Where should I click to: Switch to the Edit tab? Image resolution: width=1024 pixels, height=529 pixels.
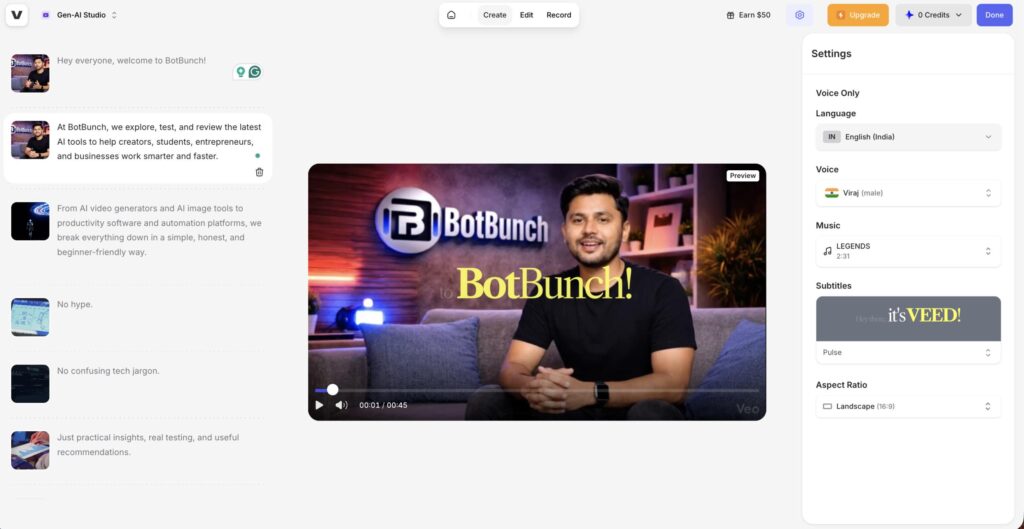526,15
